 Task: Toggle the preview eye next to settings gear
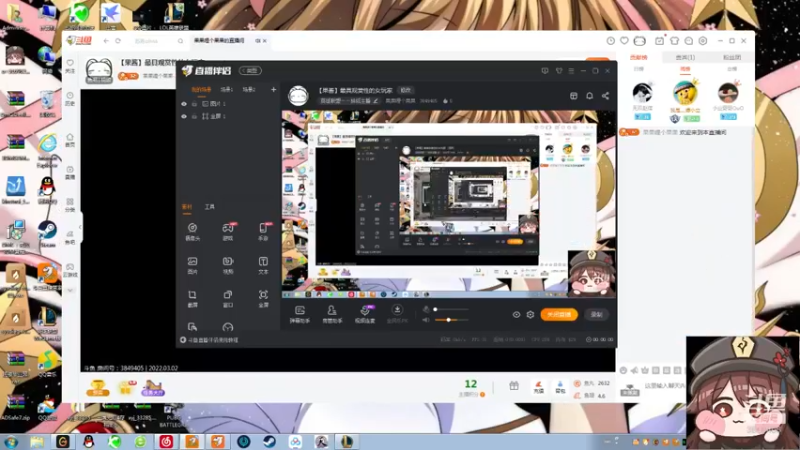tap(516, 315)
